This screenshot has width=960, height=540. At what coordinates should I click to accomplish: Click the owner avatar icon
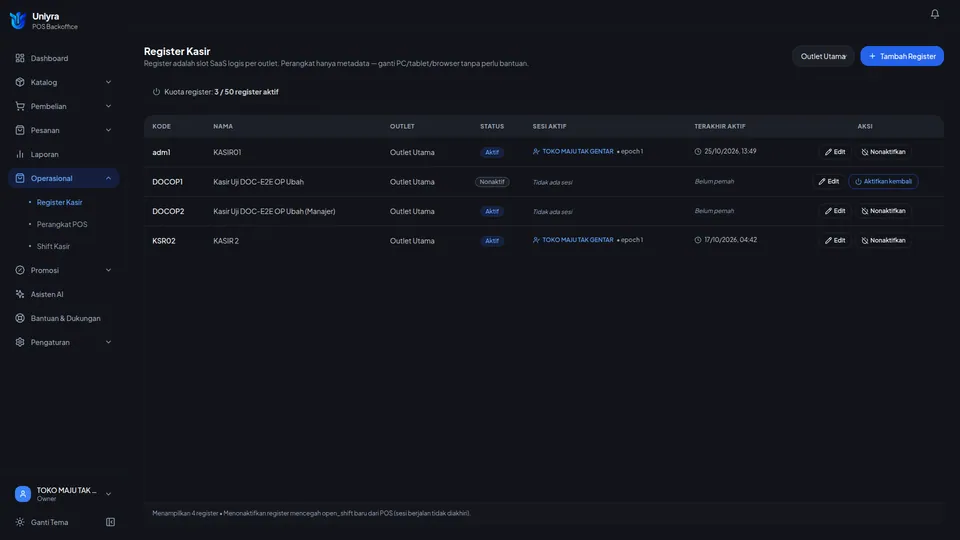click(23, 493)
